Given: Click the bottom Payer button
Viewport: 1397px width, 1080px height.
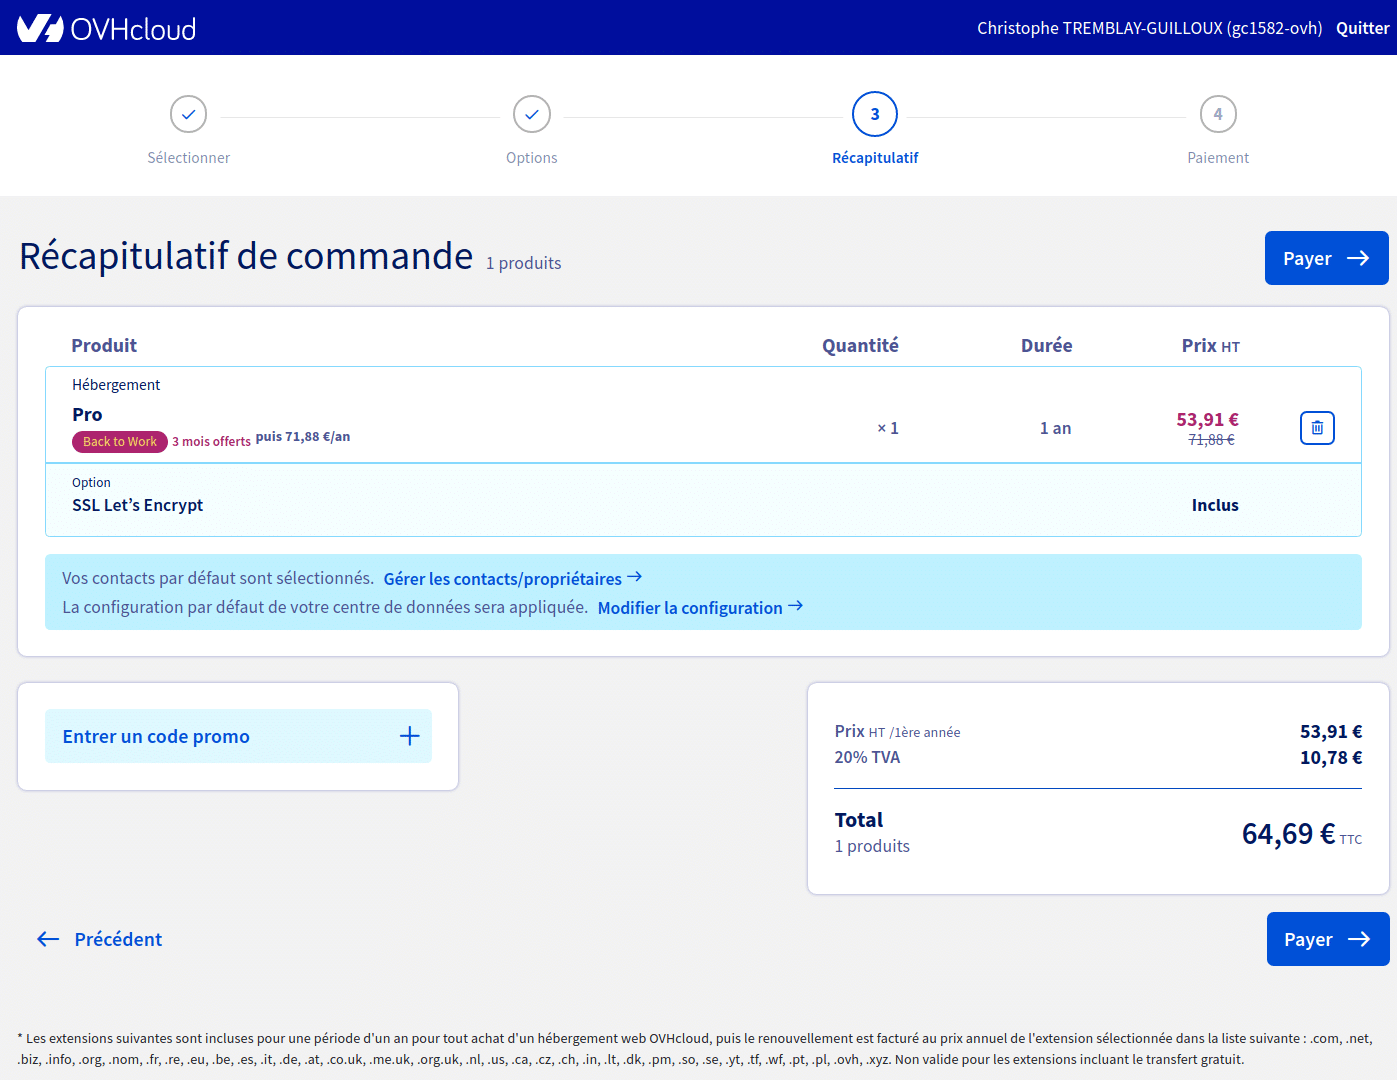Looking at the screenshot, I should [x=1327, y=939].
